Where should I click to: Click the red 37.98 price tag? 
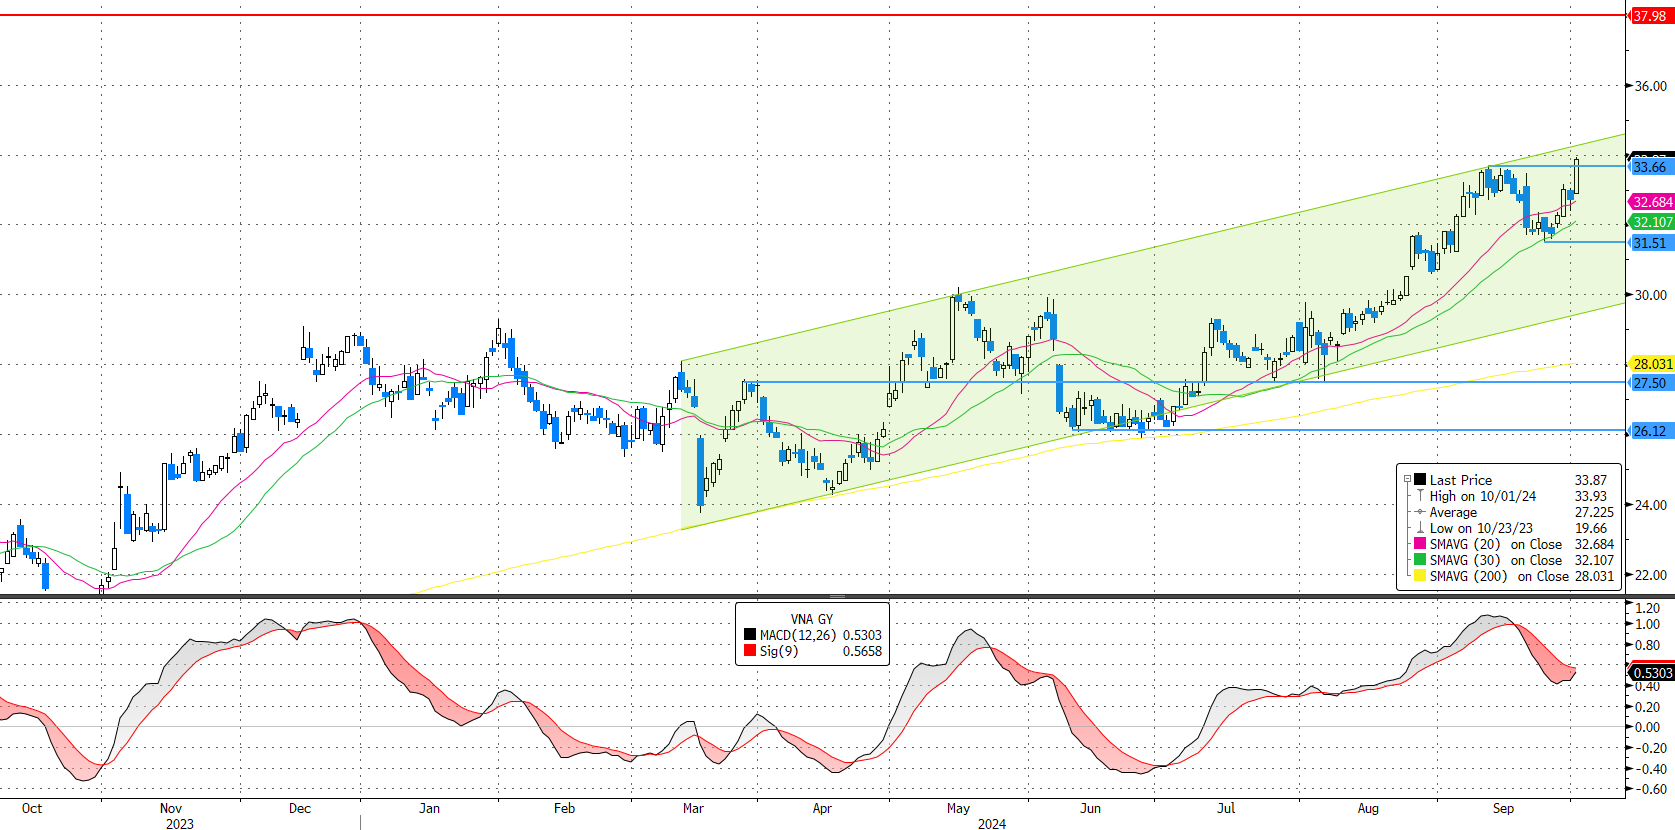pos(1651,16)
